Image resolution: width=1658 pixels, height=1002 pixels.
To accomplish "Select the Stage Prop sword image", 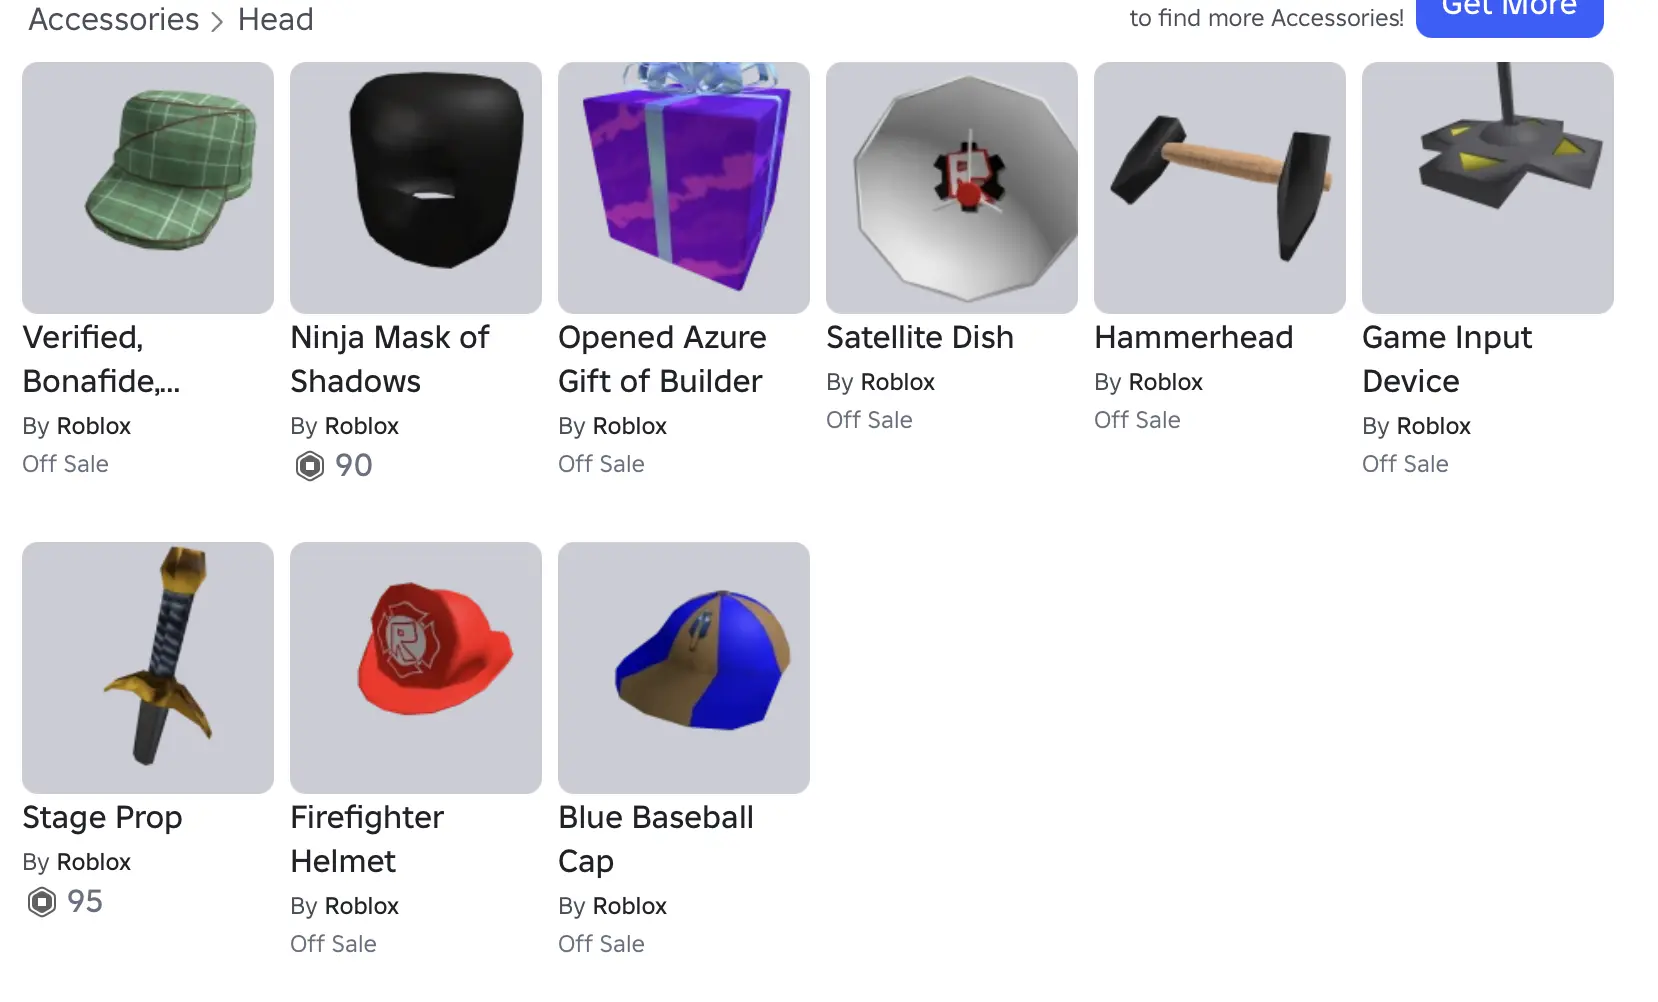I will (x=148, y=668).
